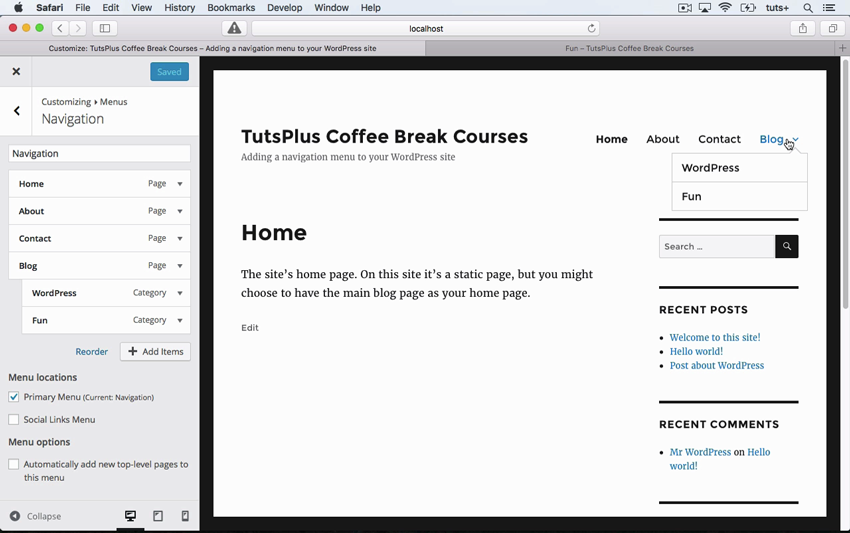Check Automatically add new top-level pages

coord(14,464)
